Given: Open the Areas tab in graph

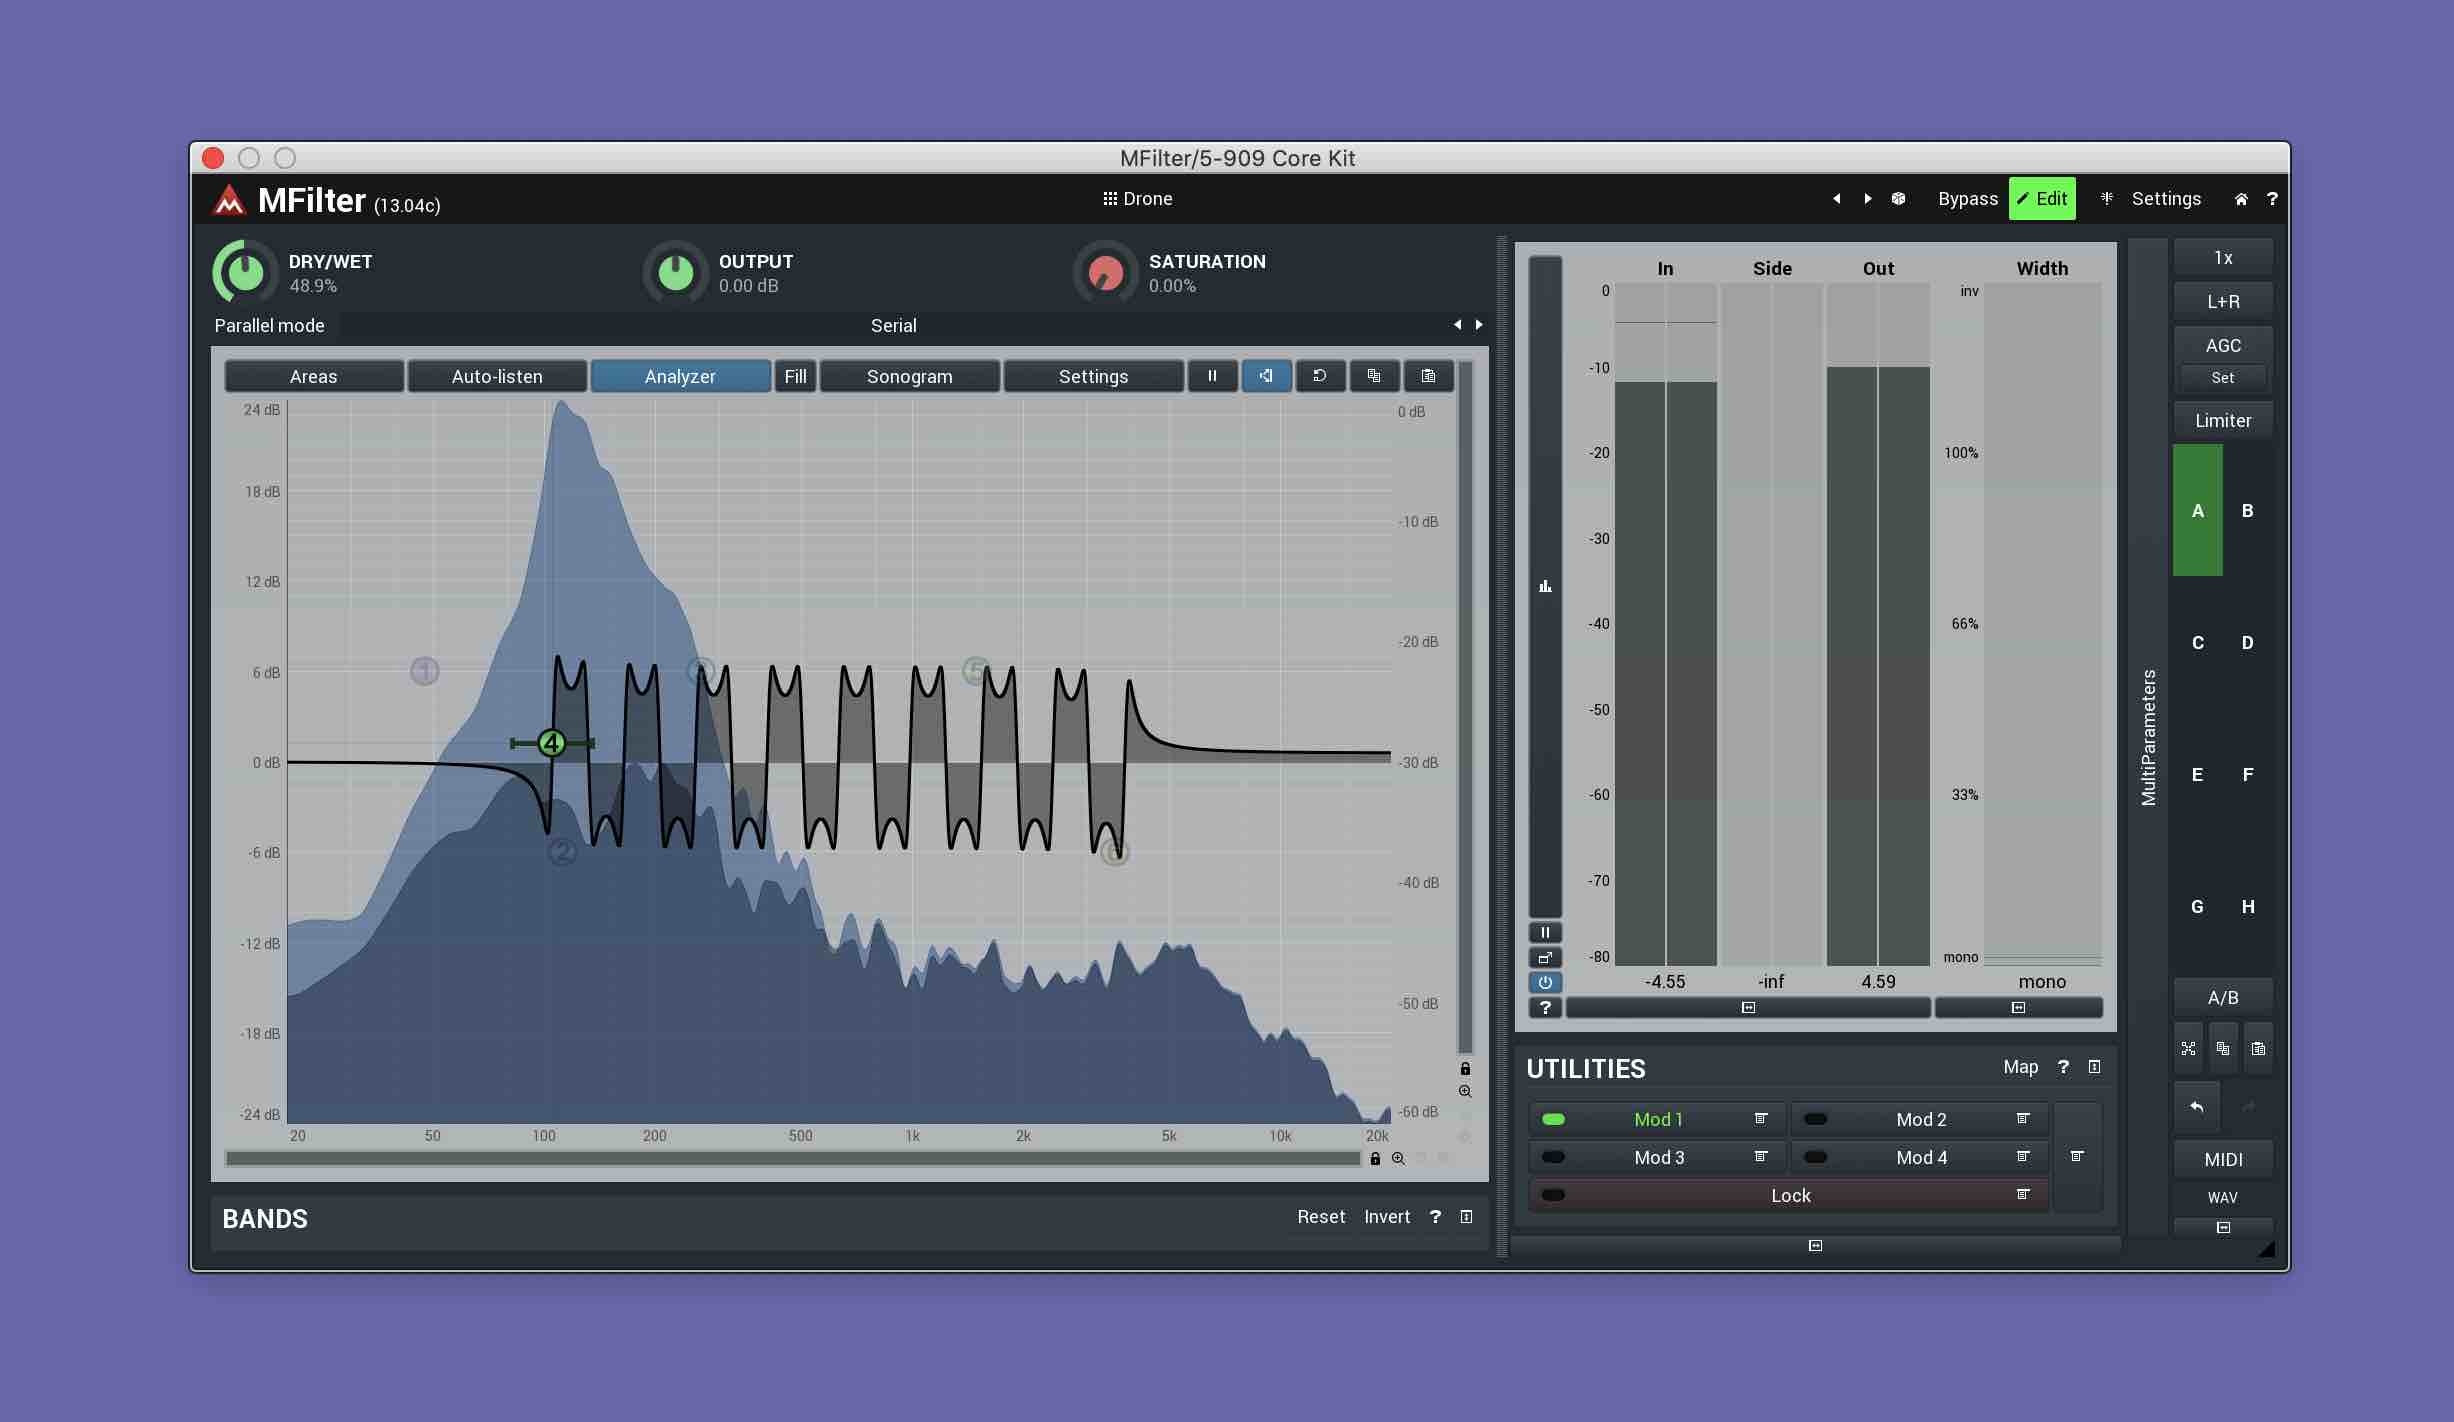Looking at the screenshot, I should [x=313, y=376].
